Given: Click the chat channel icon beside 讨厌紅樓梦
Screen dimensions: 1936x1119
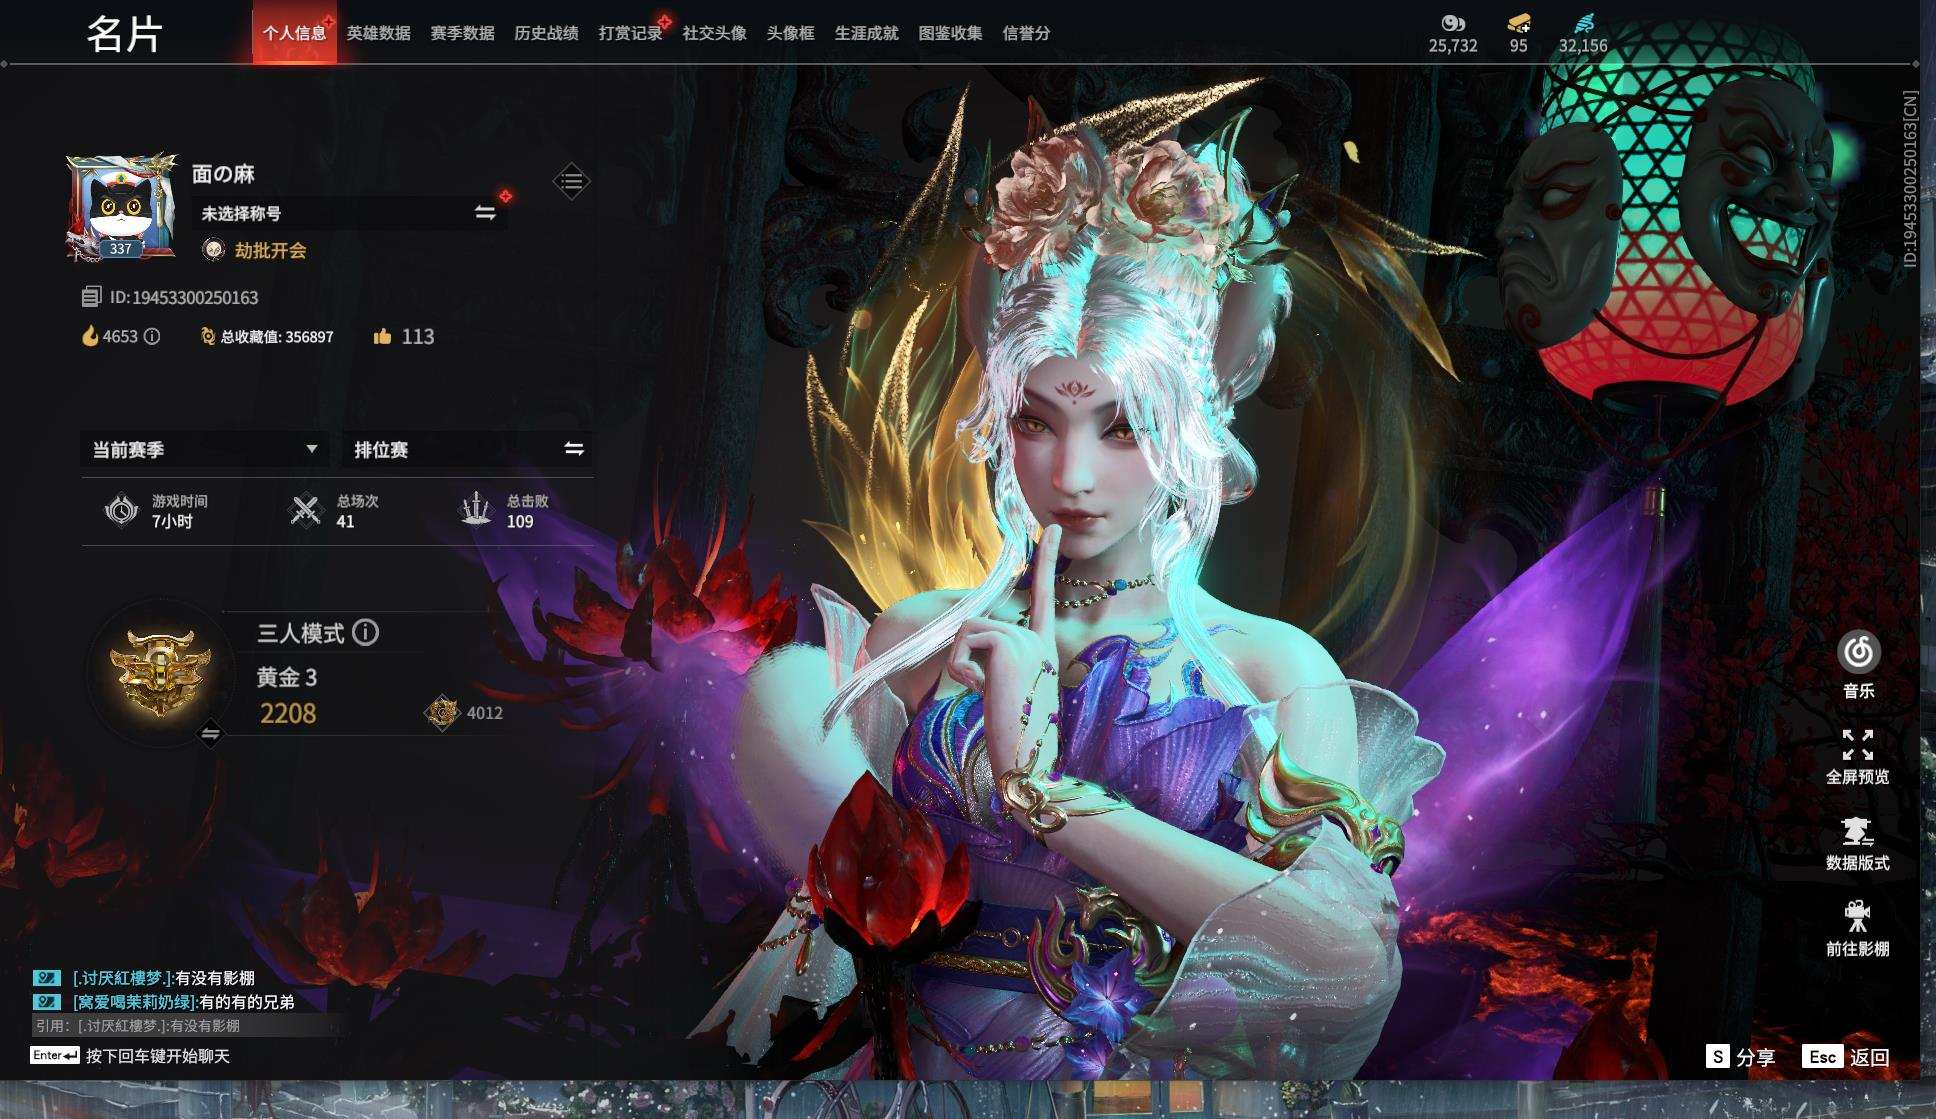Looking at the screenshot, I should [47, 978].
